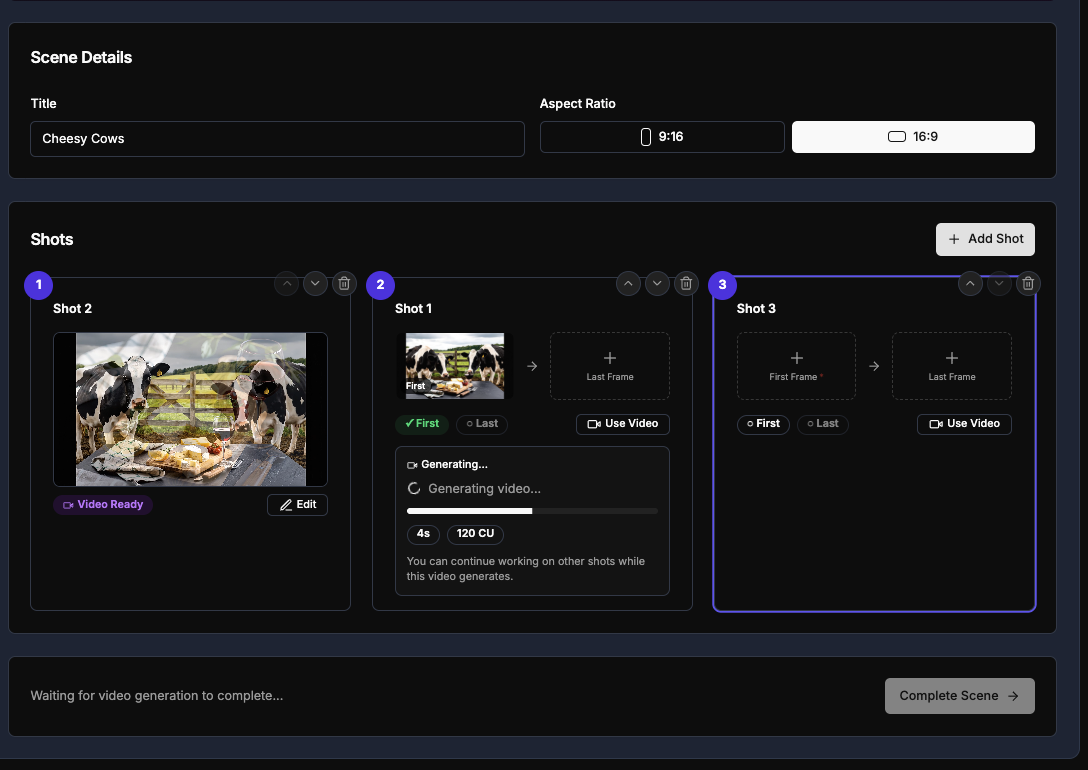Click the video generation progress bar
This screenshot has width=1088, height=770.
click(x=532, y=511)
